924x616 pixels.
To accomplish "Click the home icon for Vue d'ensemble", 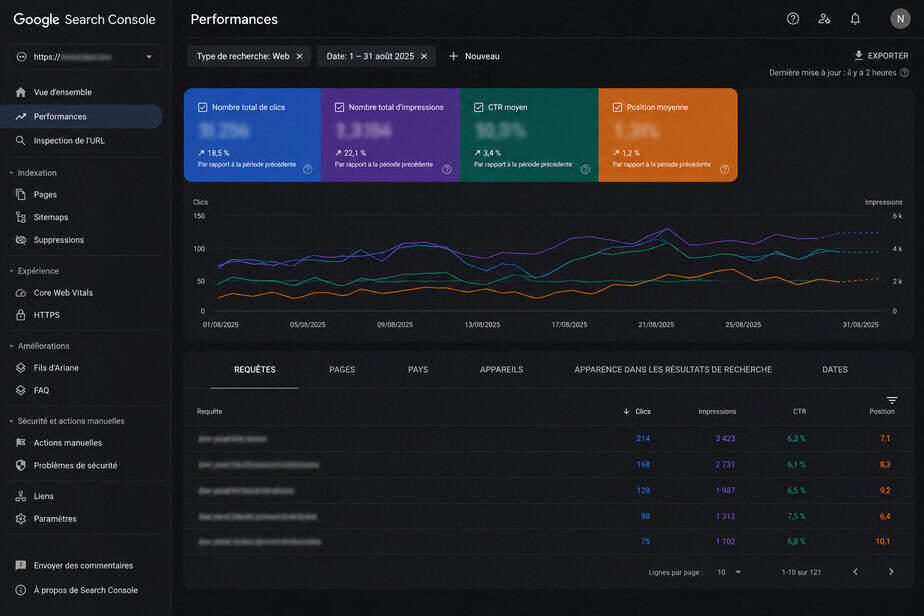I will tap(21, 92).
